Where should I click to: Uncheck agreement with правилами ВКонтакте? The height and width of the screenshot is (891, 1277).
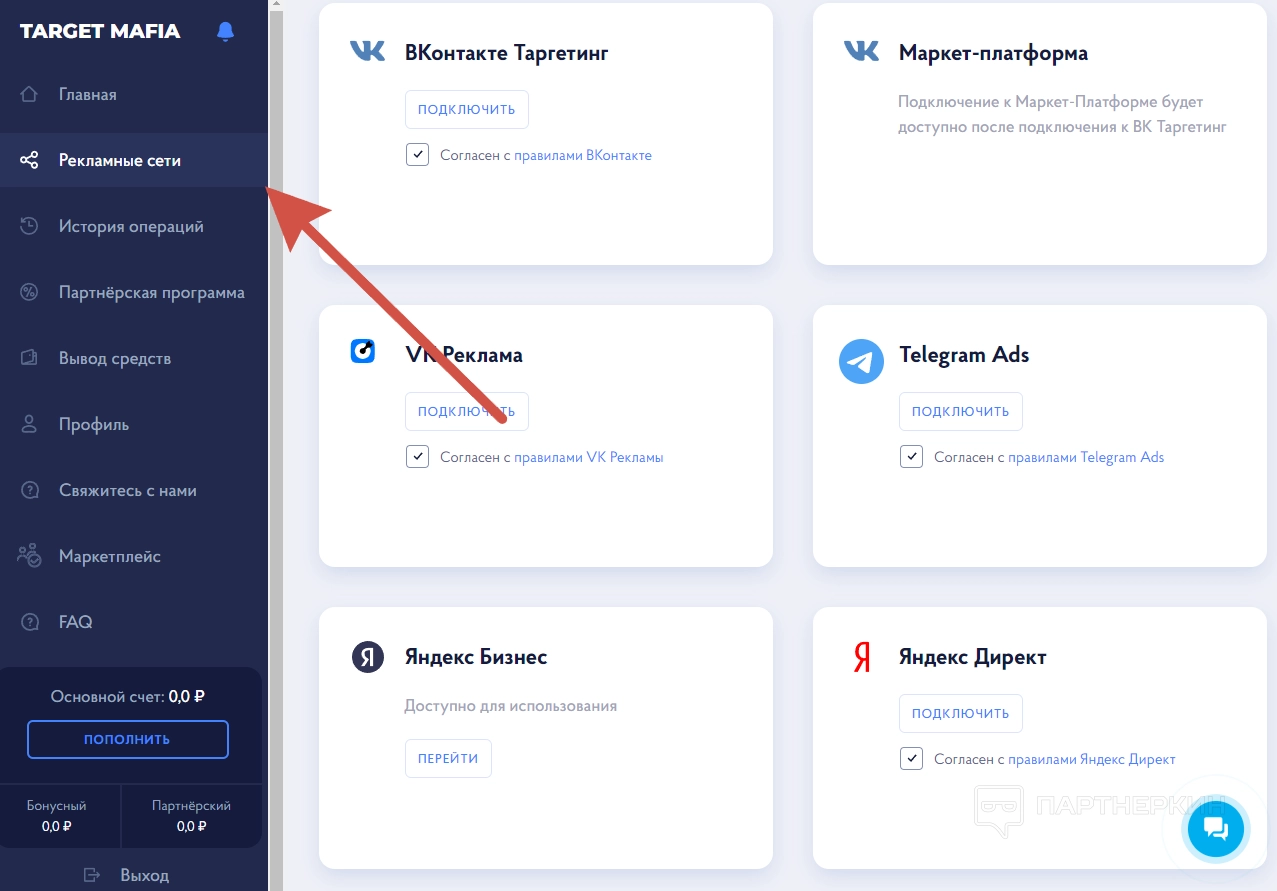pyautogui.click(x=417, y=155)
